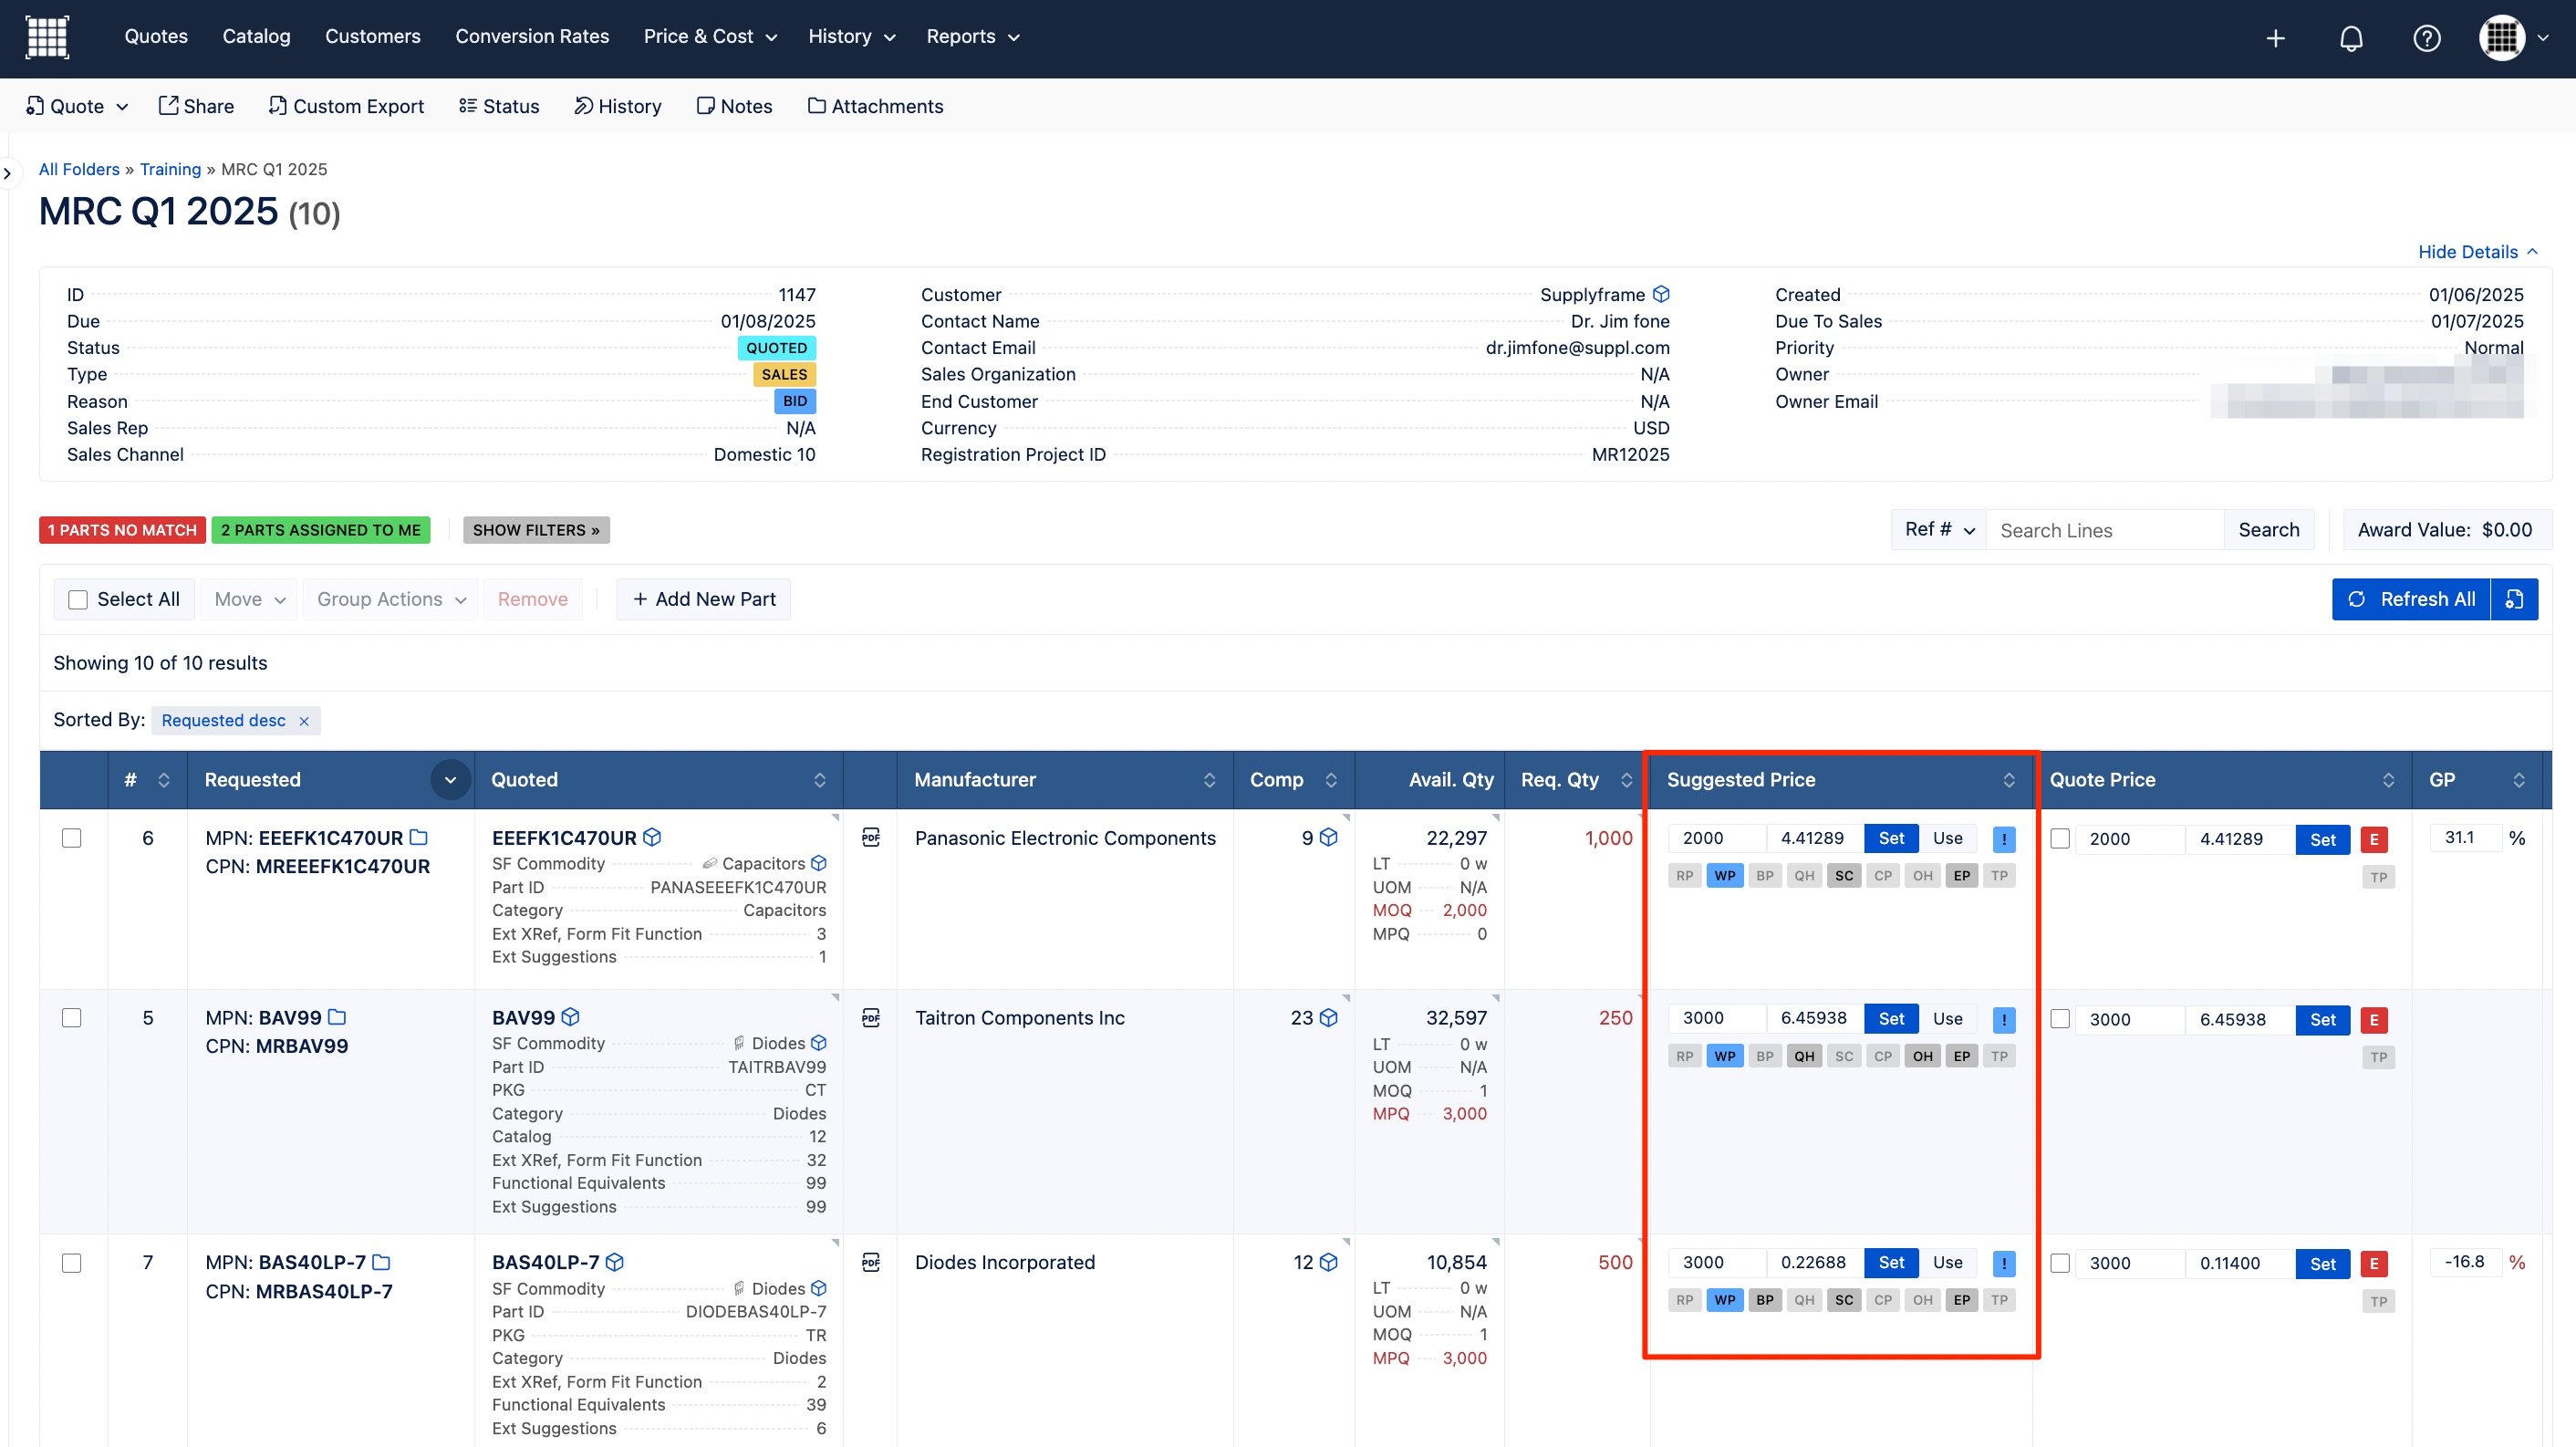This screenshot has width=2576, height=1447.
Task: Open the Reports dropdown menu
Action: click(972, 37)
